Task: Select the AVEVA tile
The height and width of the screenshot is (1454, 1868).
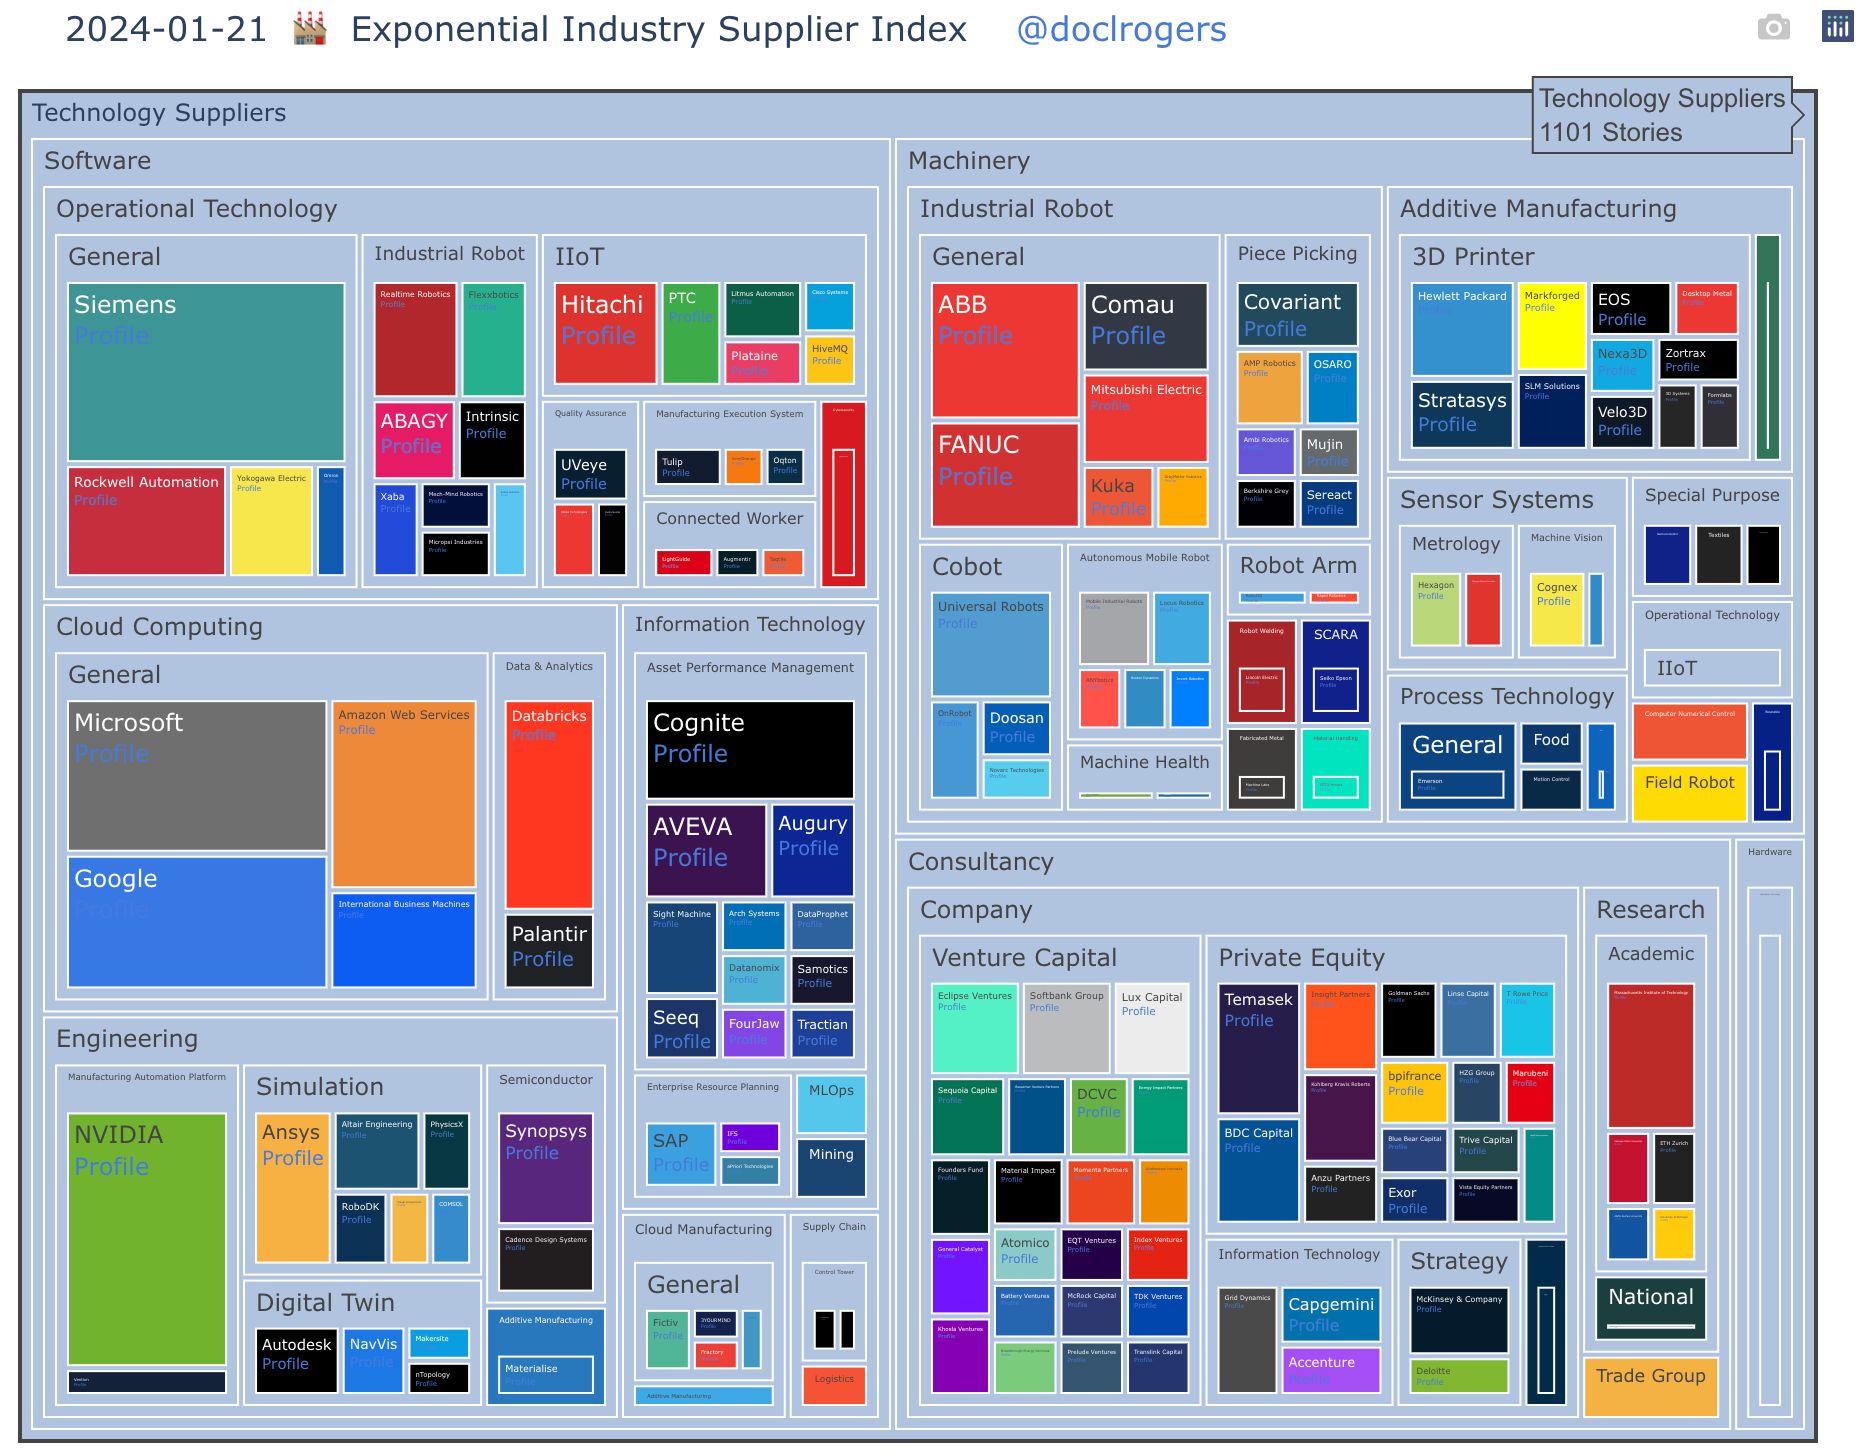Action: 706,850
